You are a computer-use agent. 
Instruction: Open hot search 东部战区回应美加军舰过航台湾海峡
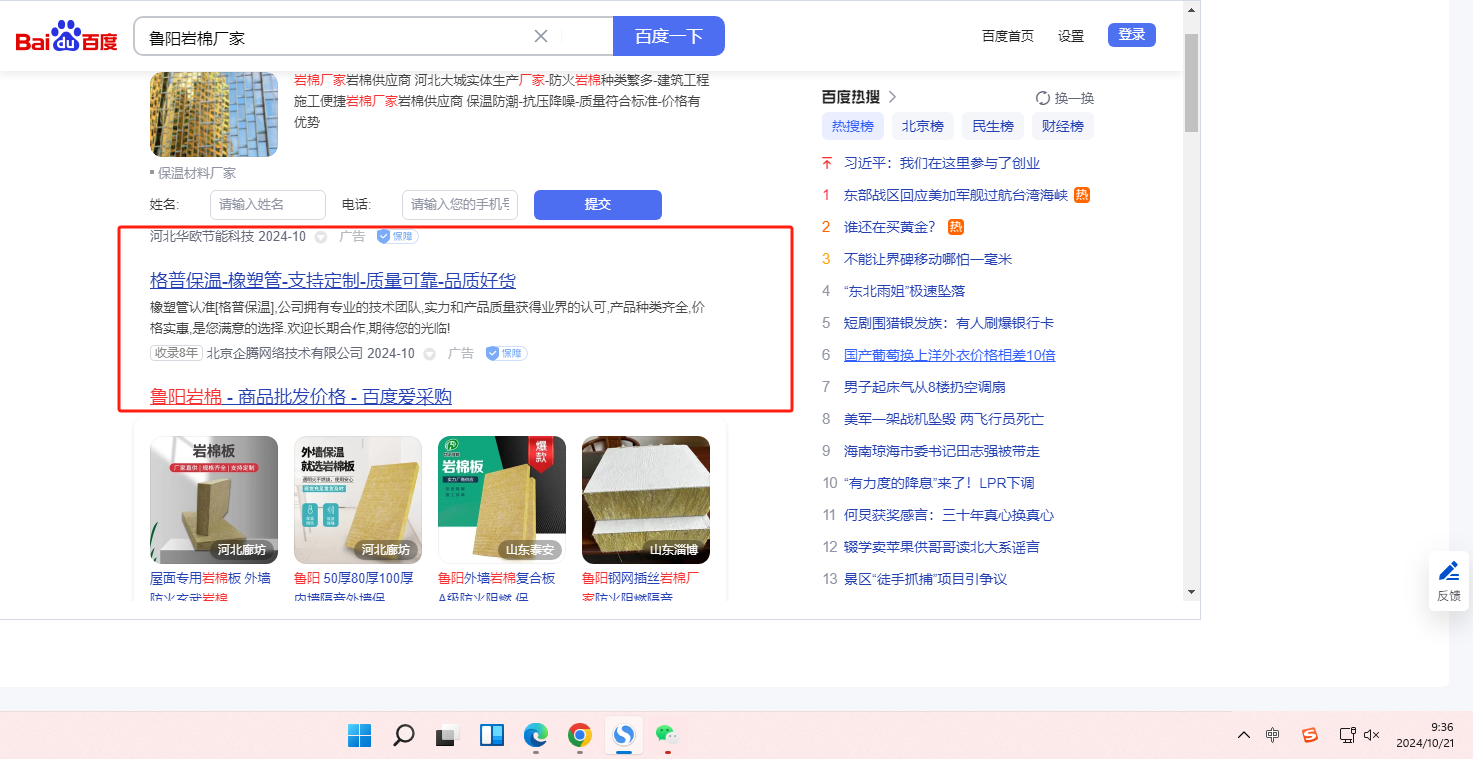pos(956,195)
